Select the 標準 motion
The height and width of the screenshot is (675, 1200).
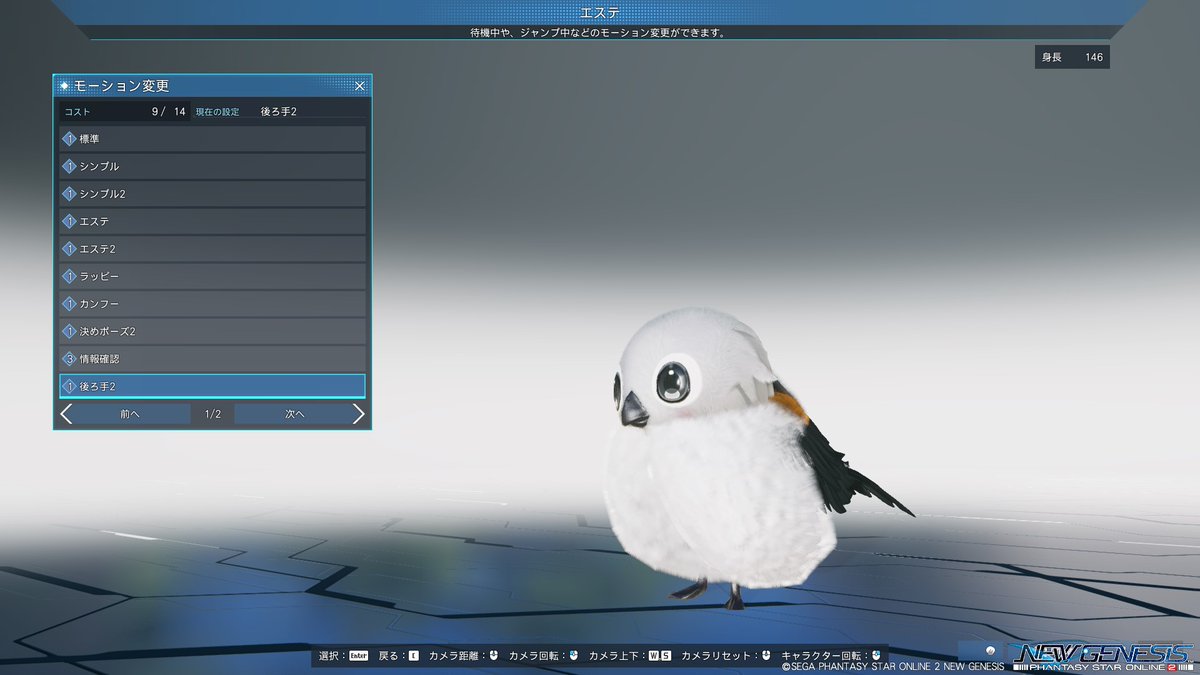click(212, 138)
